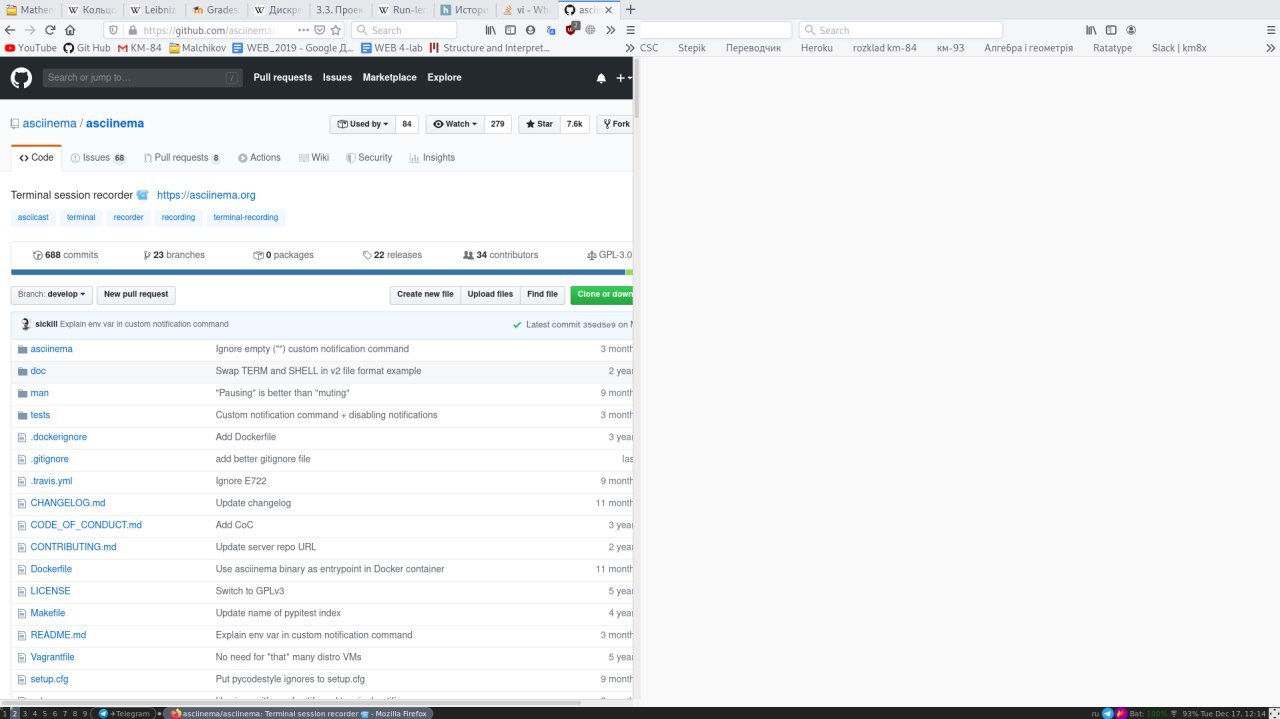Open page actions three-dot menu
The width and height of the screenshot is (1280, 719).
coord(304,30)
